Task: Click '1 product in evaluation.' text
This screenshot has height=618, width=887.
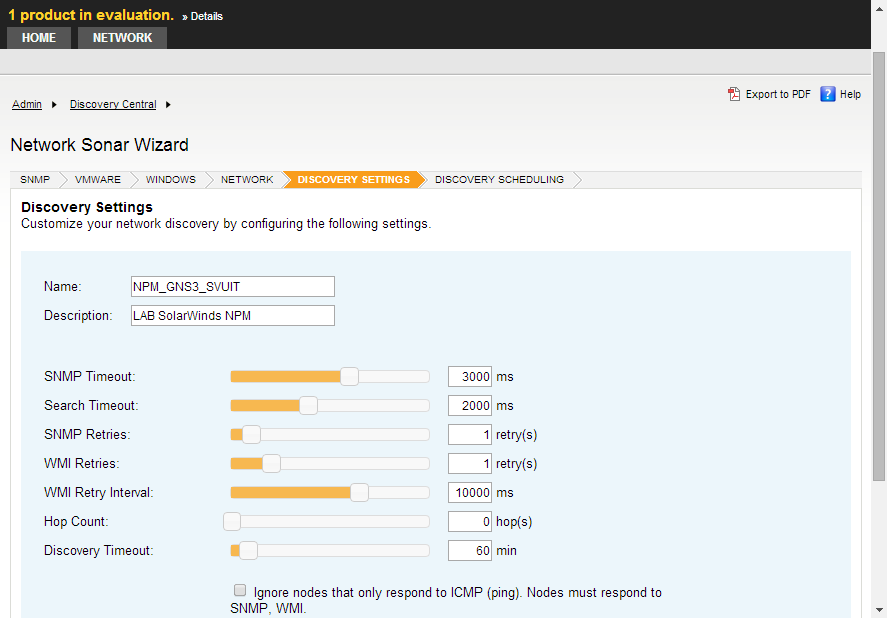Action: point(91,15)
